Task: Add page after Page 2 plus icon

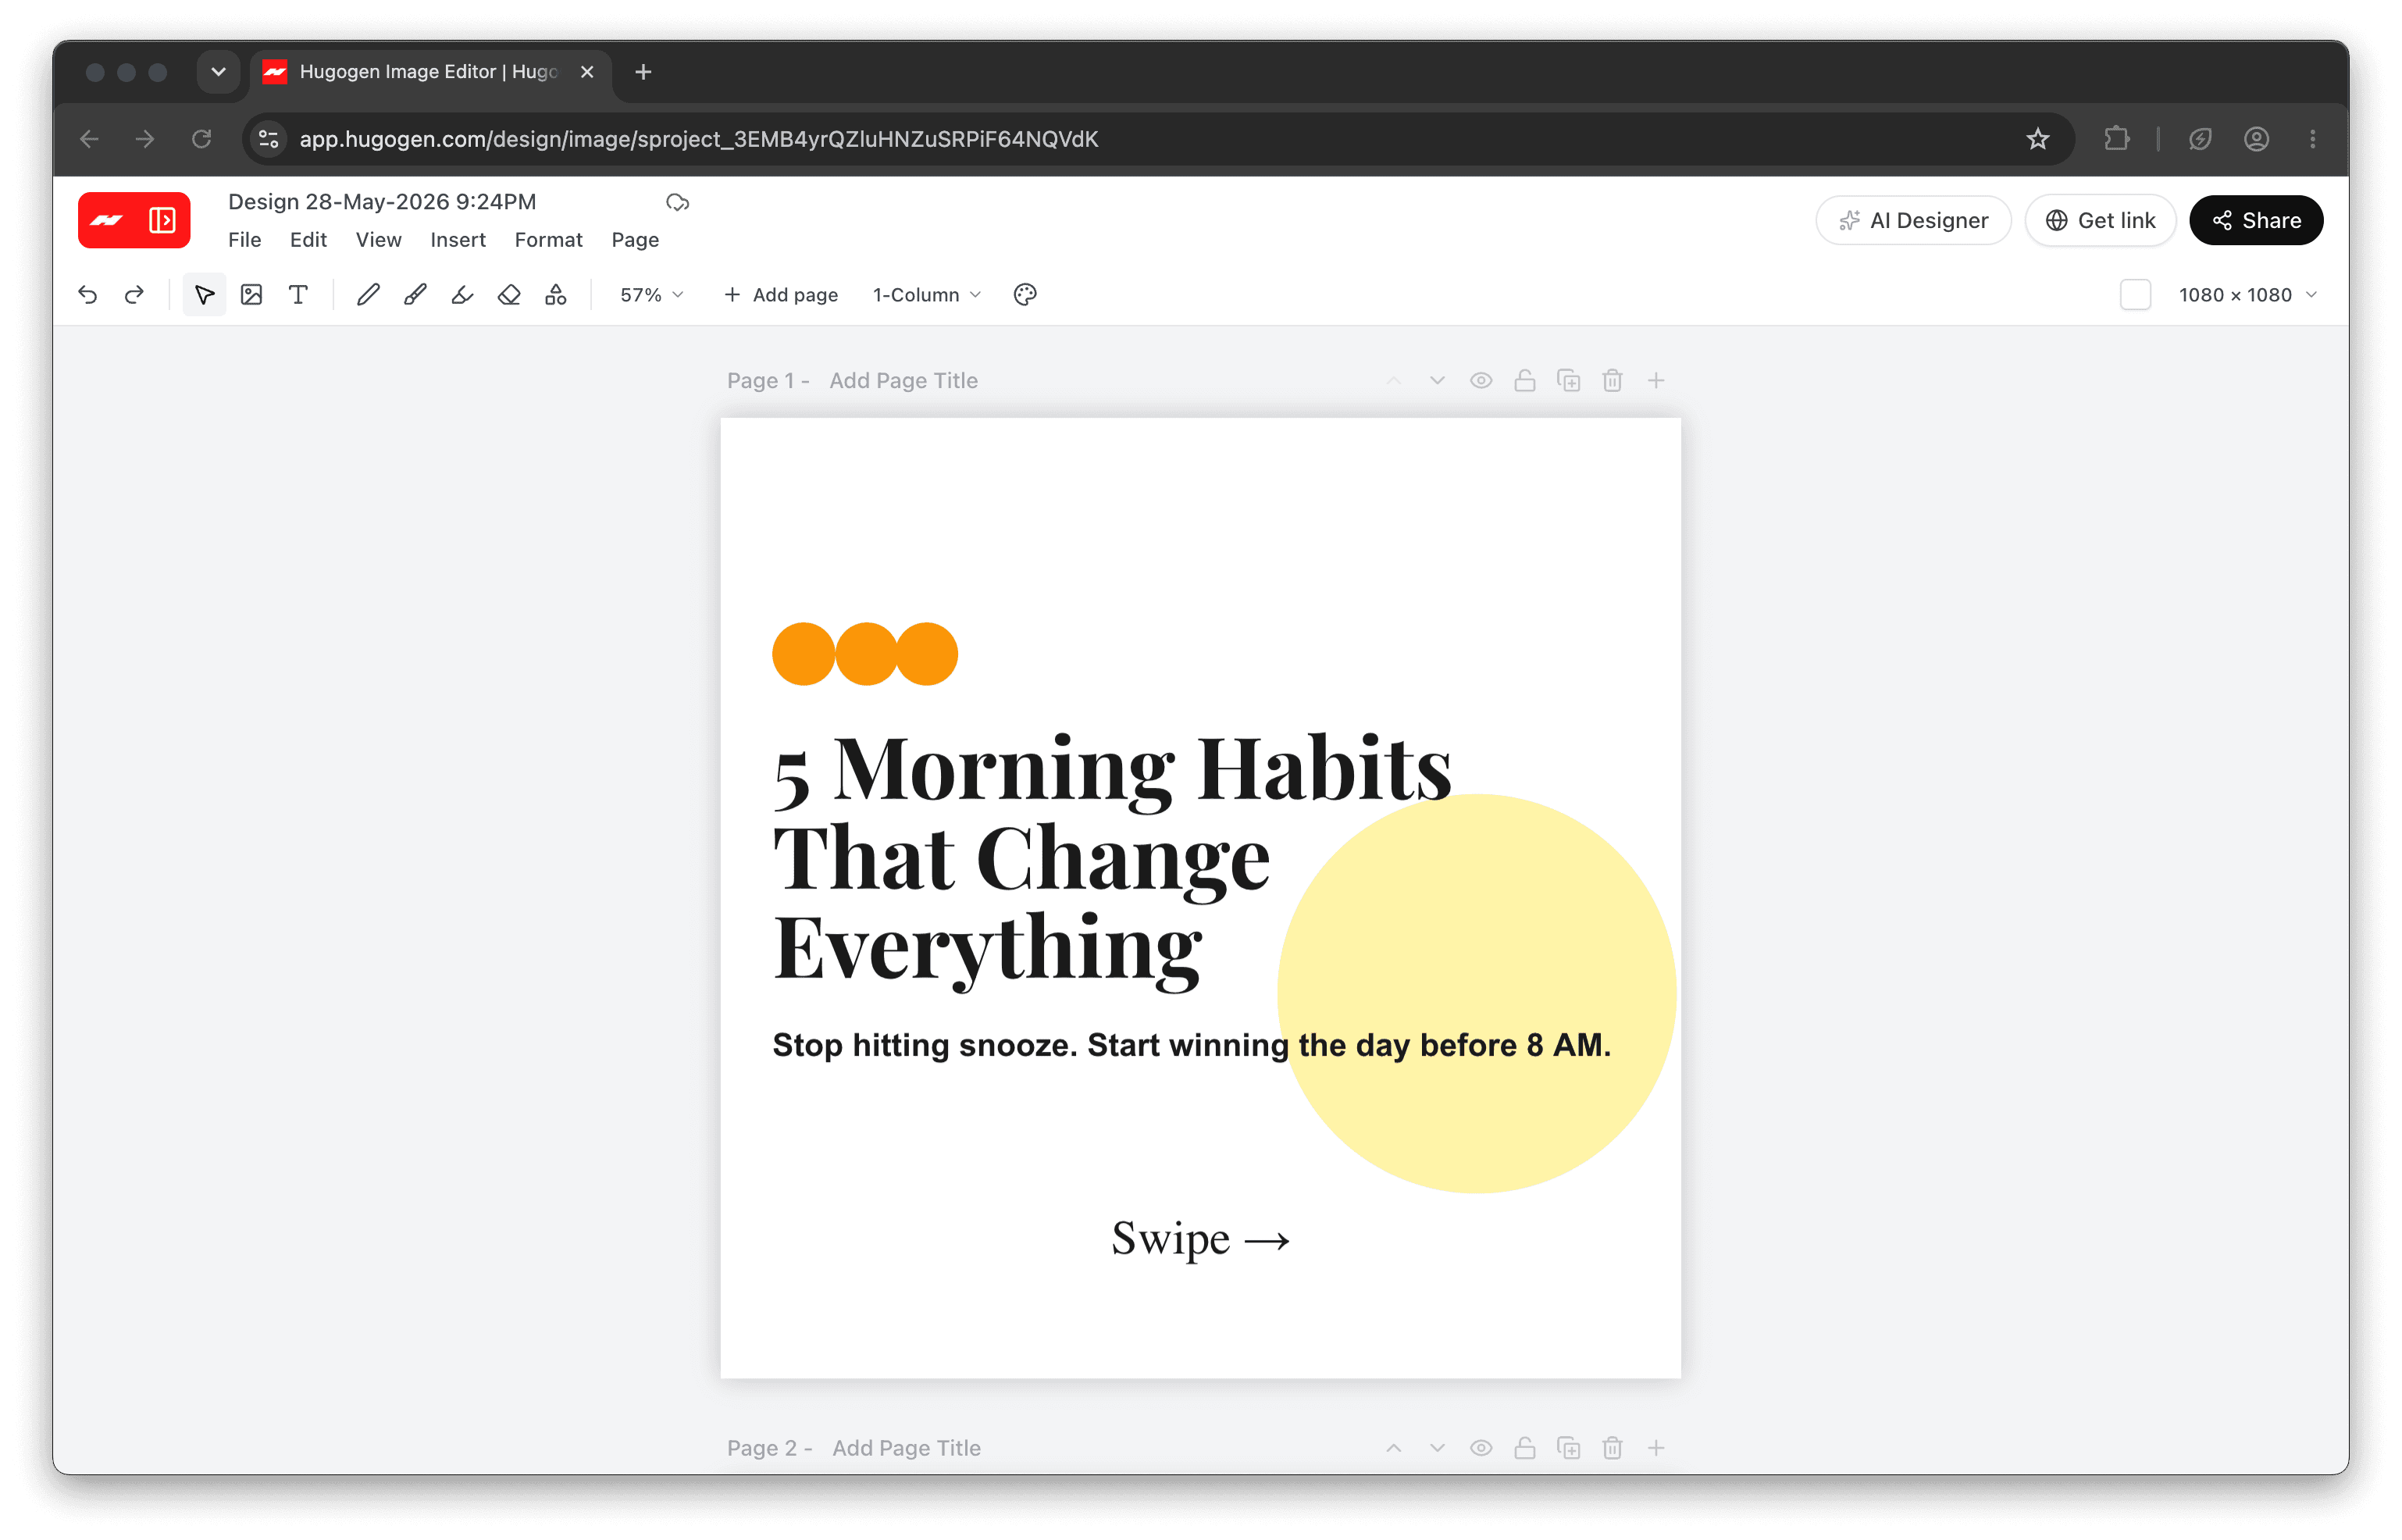Action: coord(1656,1448)
